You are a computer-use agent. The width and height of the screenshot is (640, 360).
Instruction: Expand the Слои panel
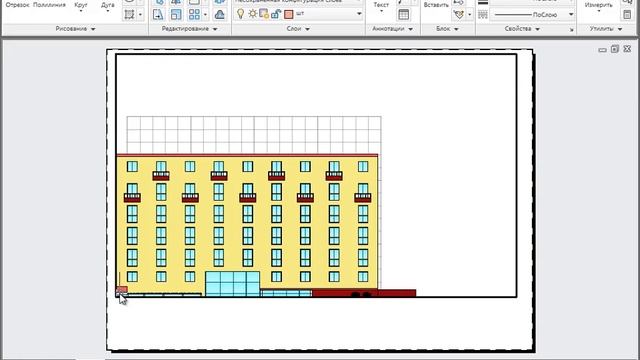[x=298, y=29]
